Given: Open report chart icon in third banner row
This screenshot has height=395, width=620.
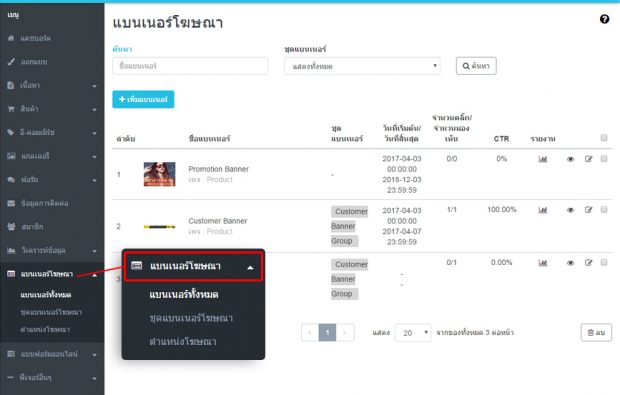Looking at the screenshot, I should click(x=542, y=263).
